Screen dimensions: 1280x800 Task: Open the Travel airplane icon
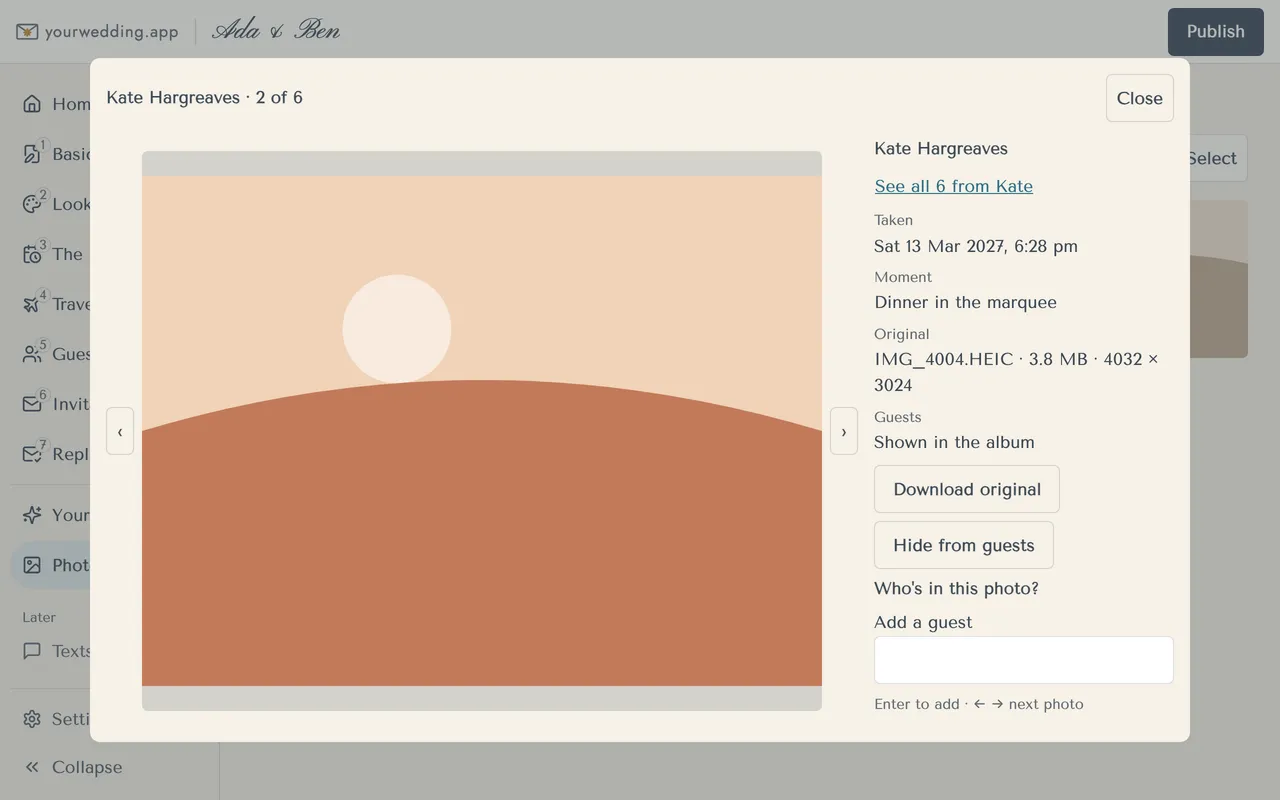point(32,304)
